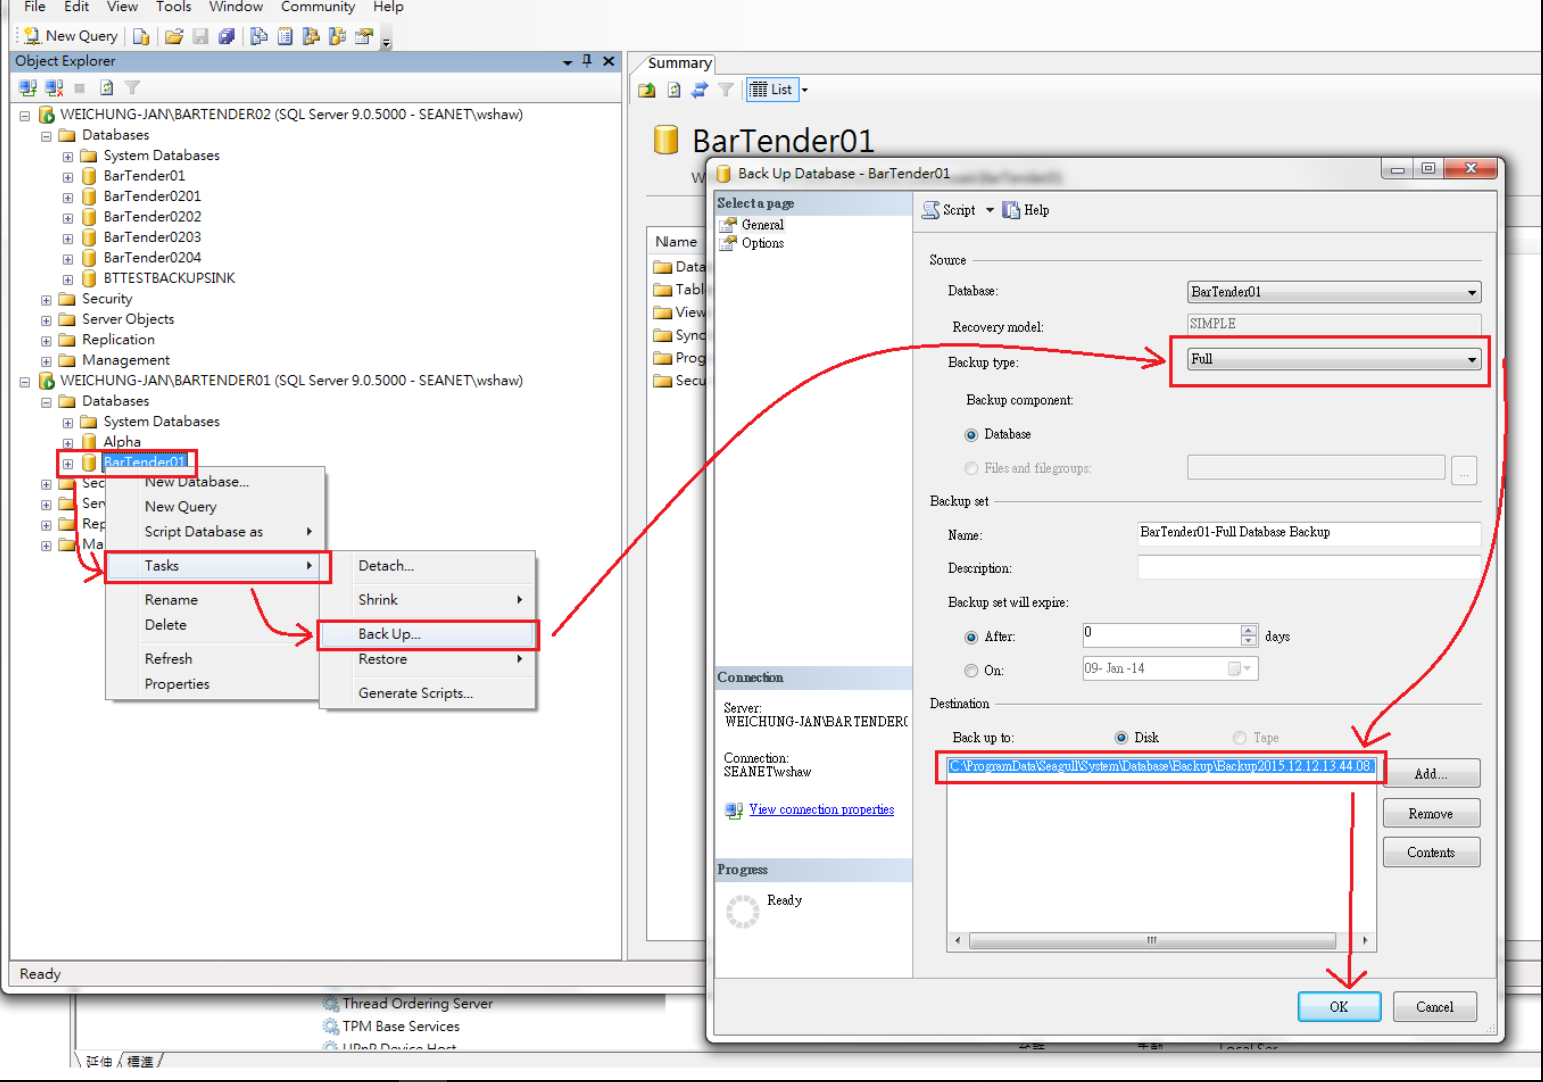
Task: Open the List view dropdown arrow
Action: (x=804, y=90)
